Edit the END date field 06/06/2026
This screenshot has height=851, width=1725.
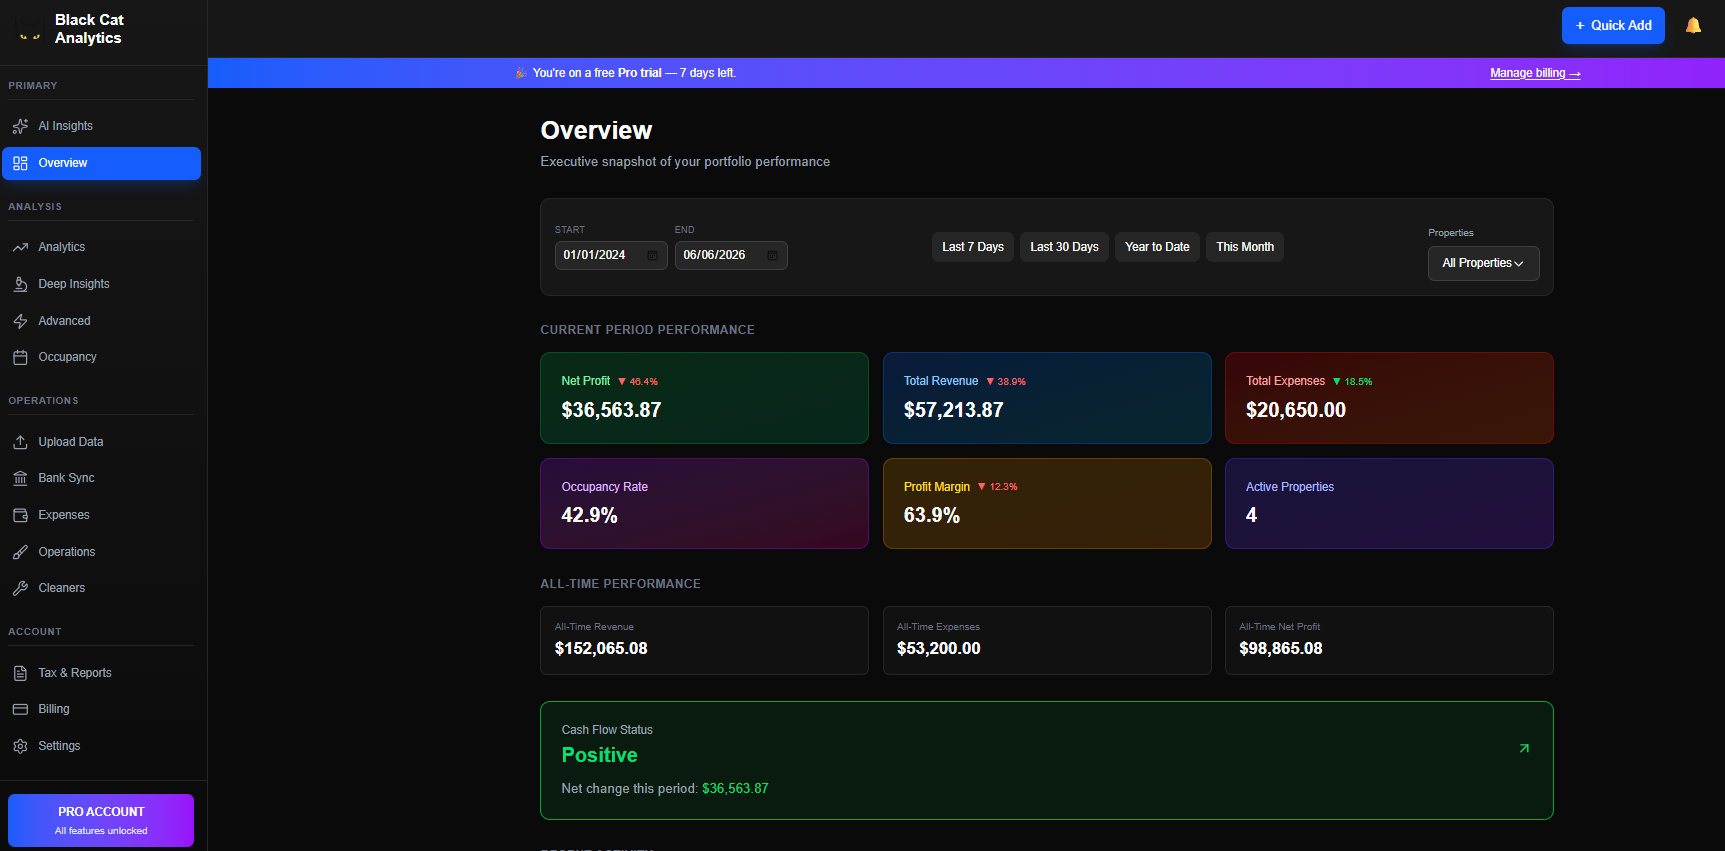[731, 255]
